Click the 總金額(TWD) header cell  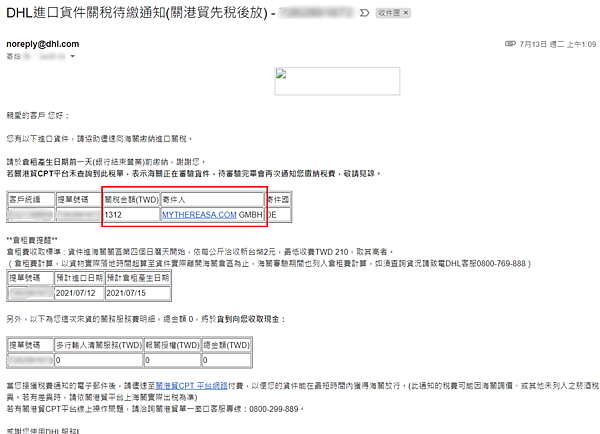click(227, 345)
